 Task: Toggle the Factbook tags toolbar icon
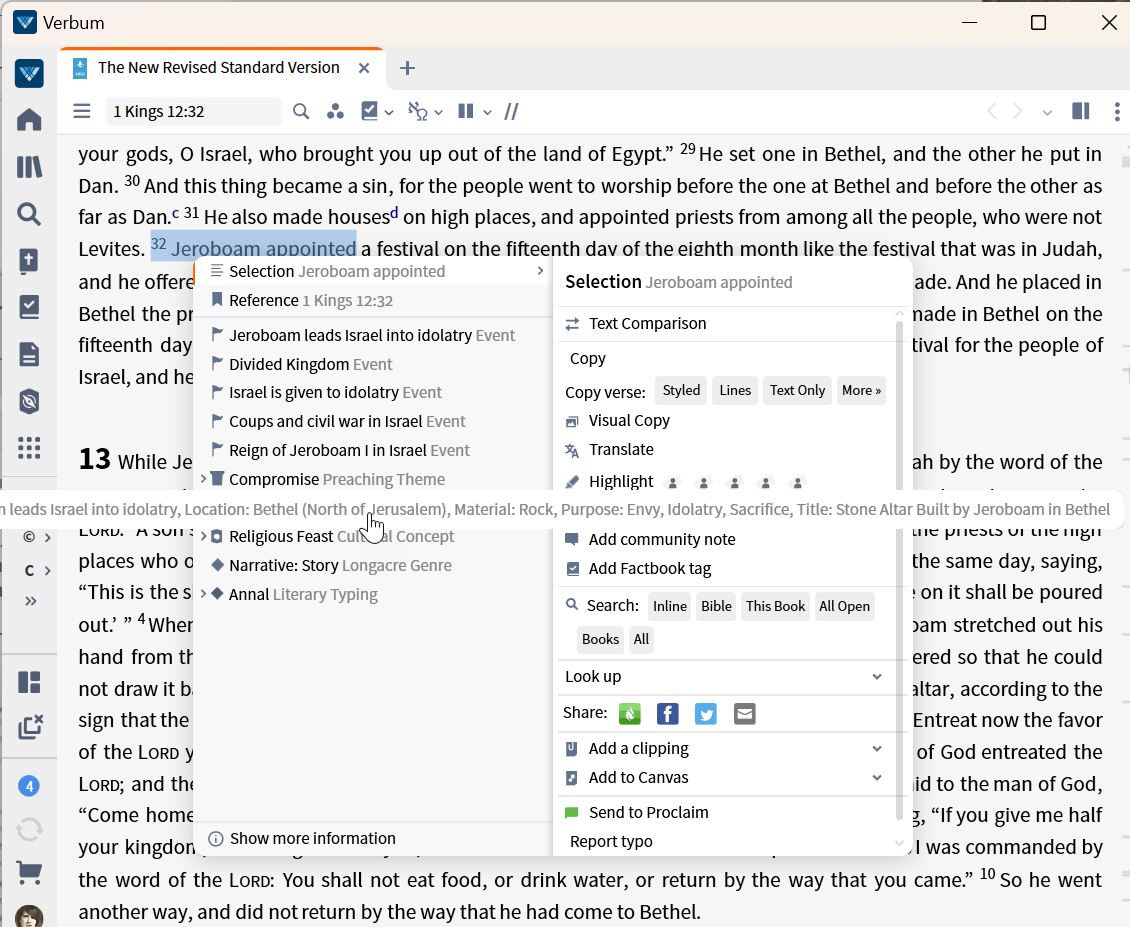(x=369, y=111)
